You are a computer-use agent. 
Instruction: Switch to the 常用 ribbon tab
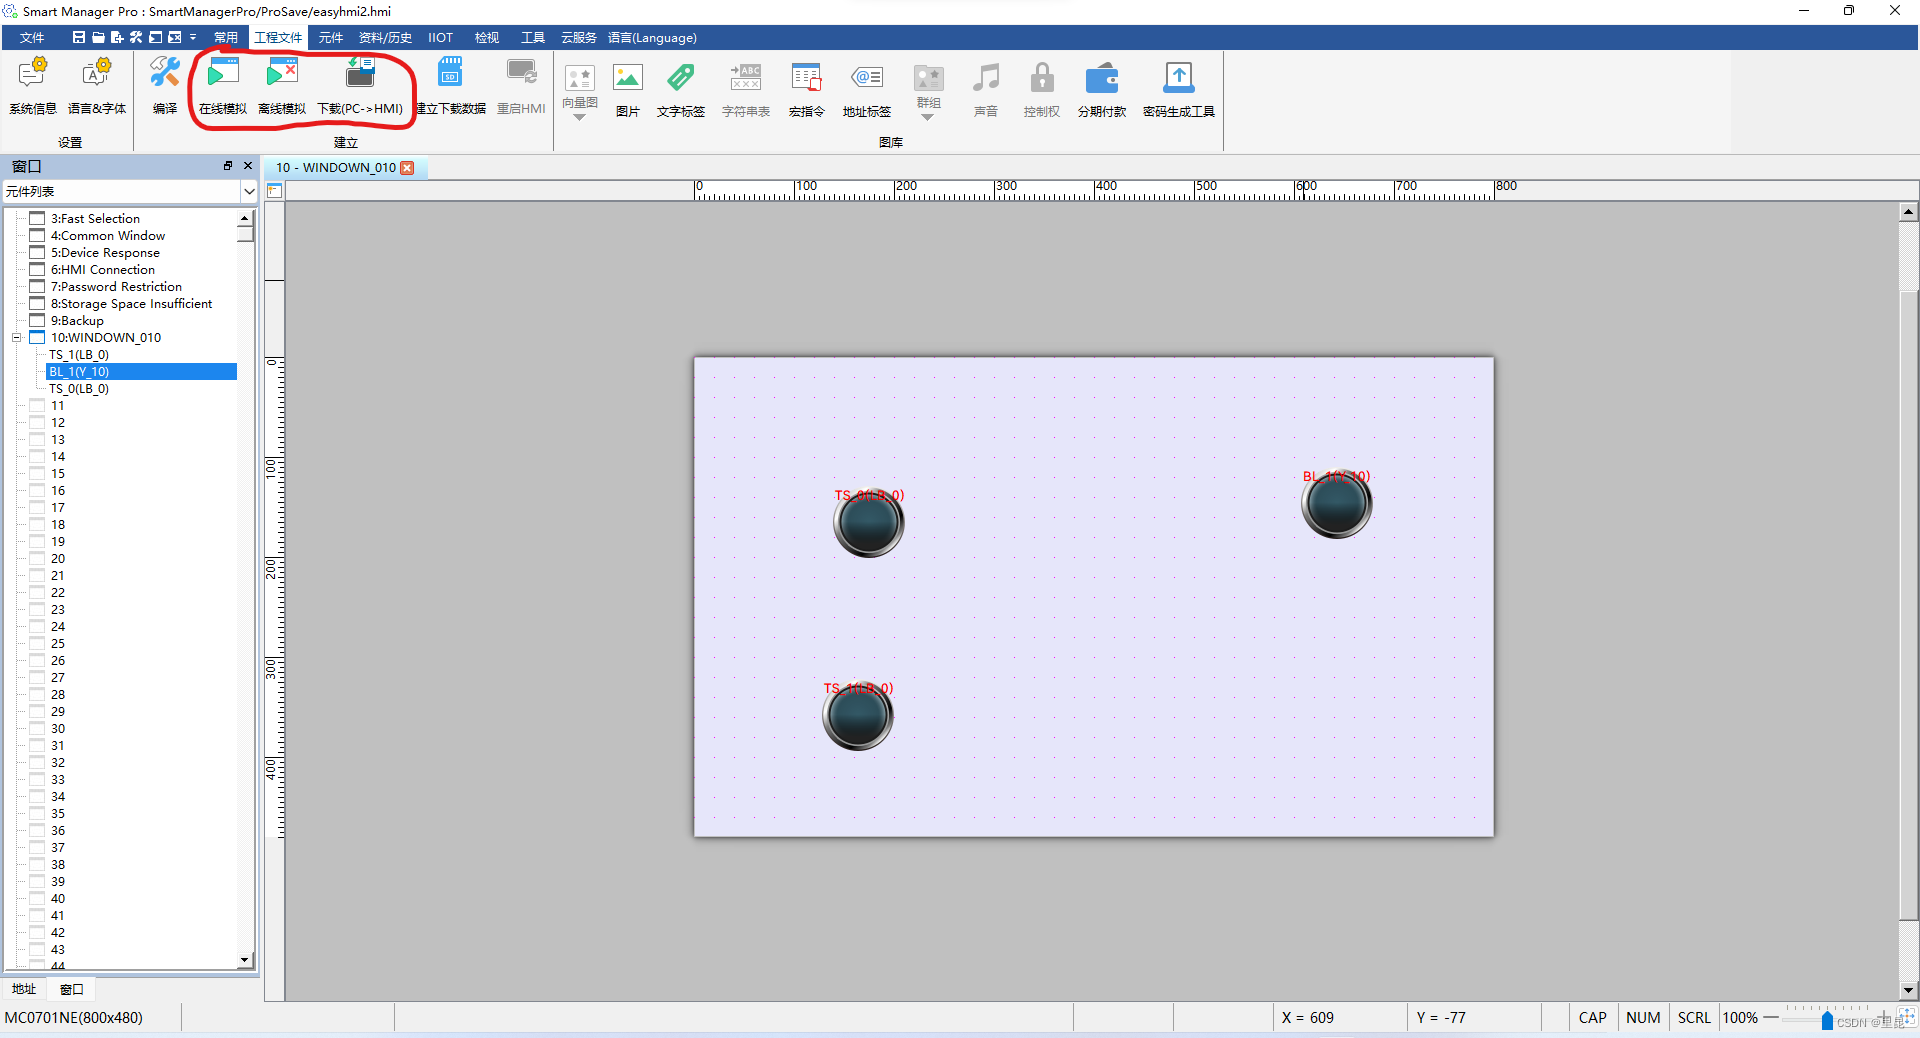(x=226, y=38)
